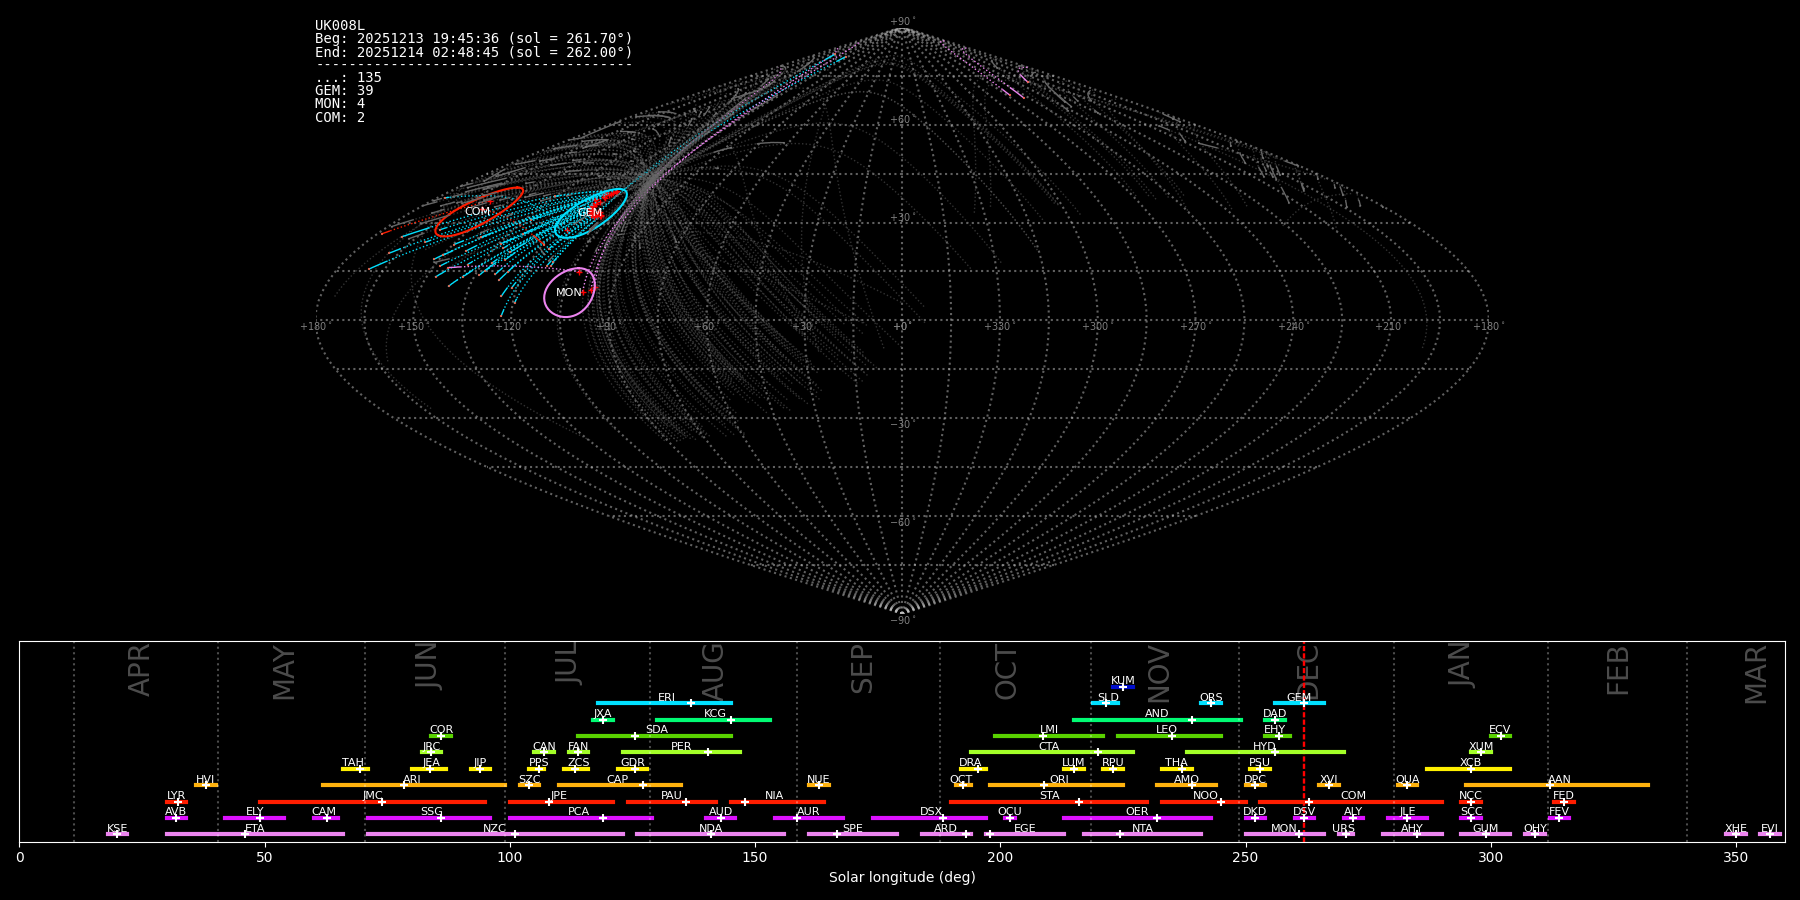
Task: Click the HYD shower label
Action: [1265, 747]
